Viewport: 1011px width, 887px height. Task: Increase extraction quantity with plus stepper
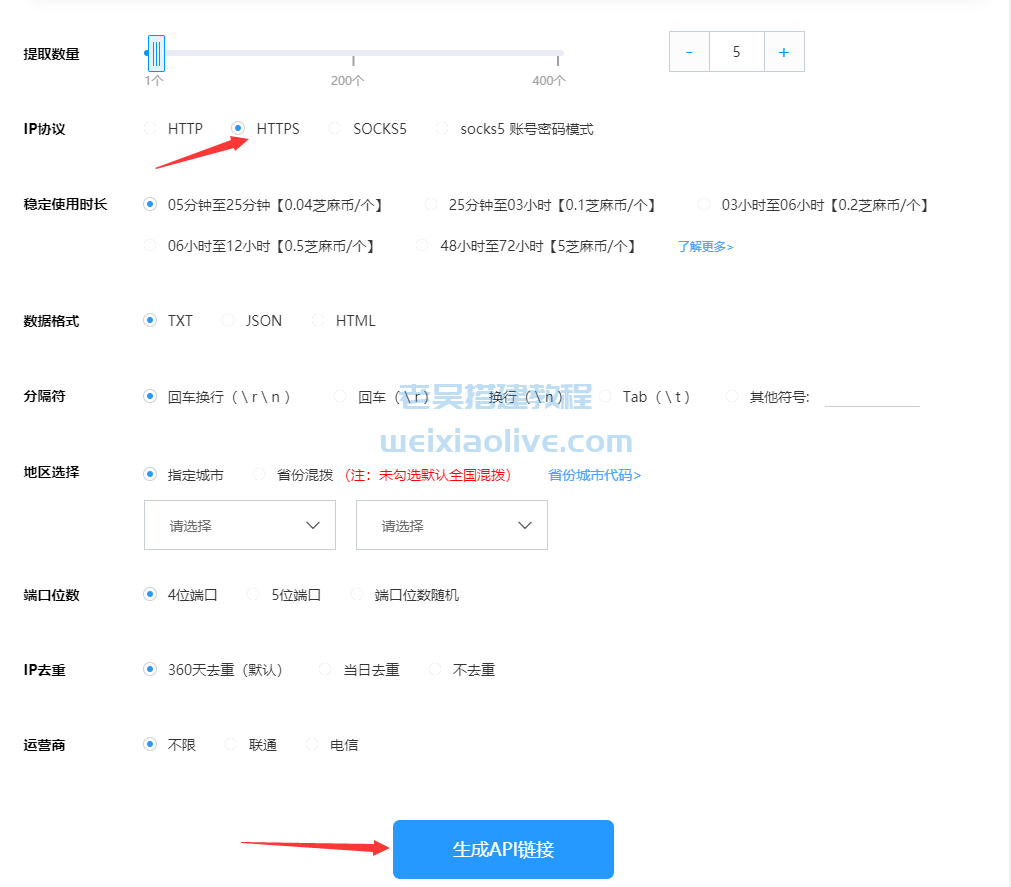click(x=784, y=51)
